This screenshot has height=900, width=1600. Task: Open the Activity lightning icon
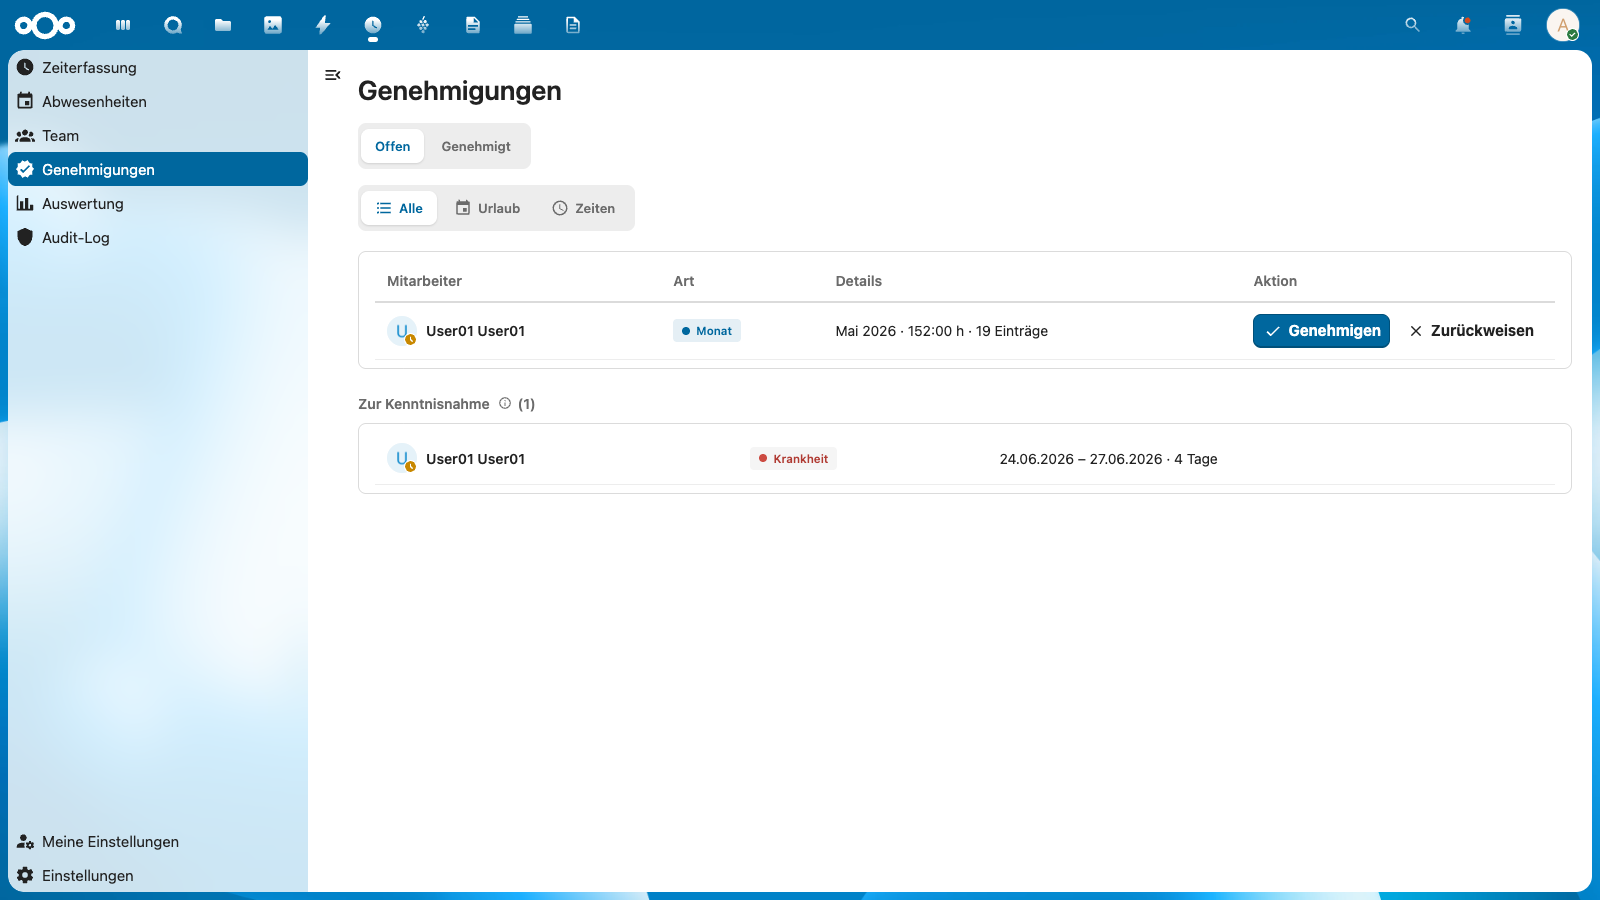(x=323, y=25)
